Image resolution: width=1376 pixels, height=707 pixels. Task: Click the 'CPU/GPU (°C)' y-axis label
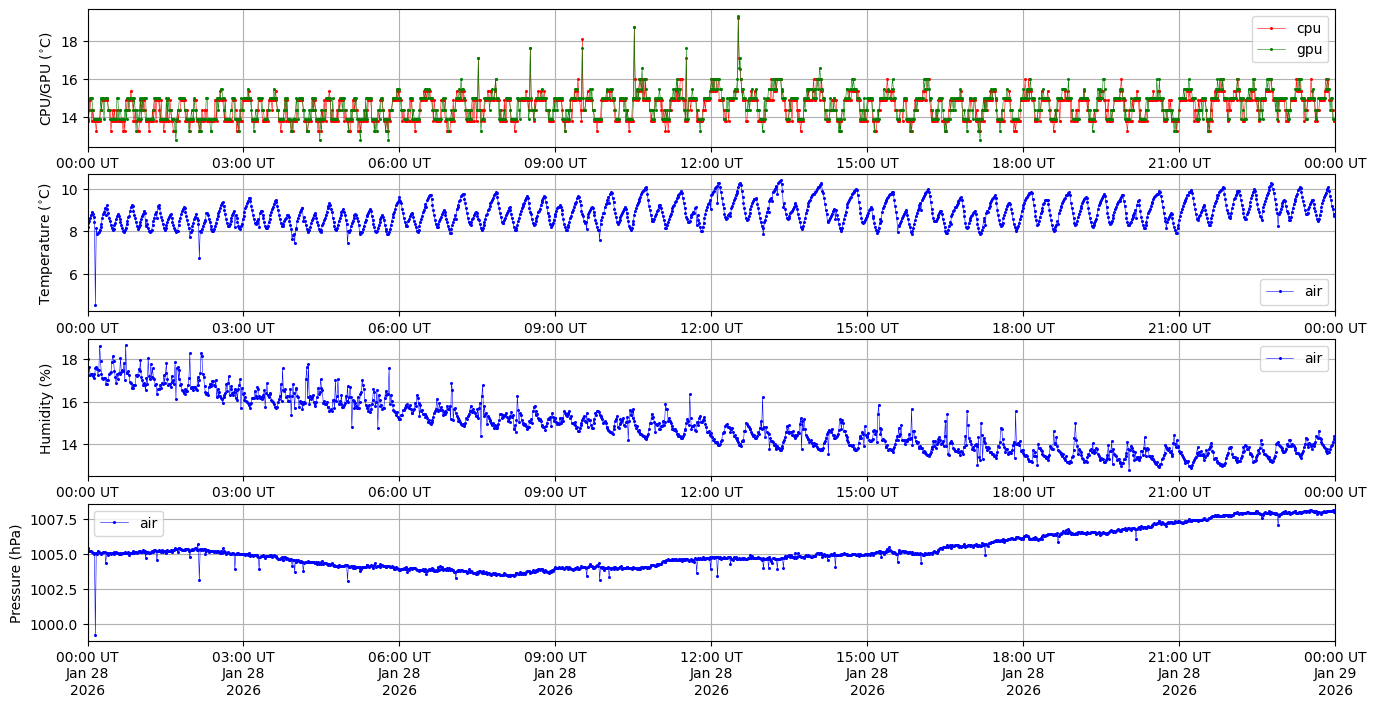(45, 79)
